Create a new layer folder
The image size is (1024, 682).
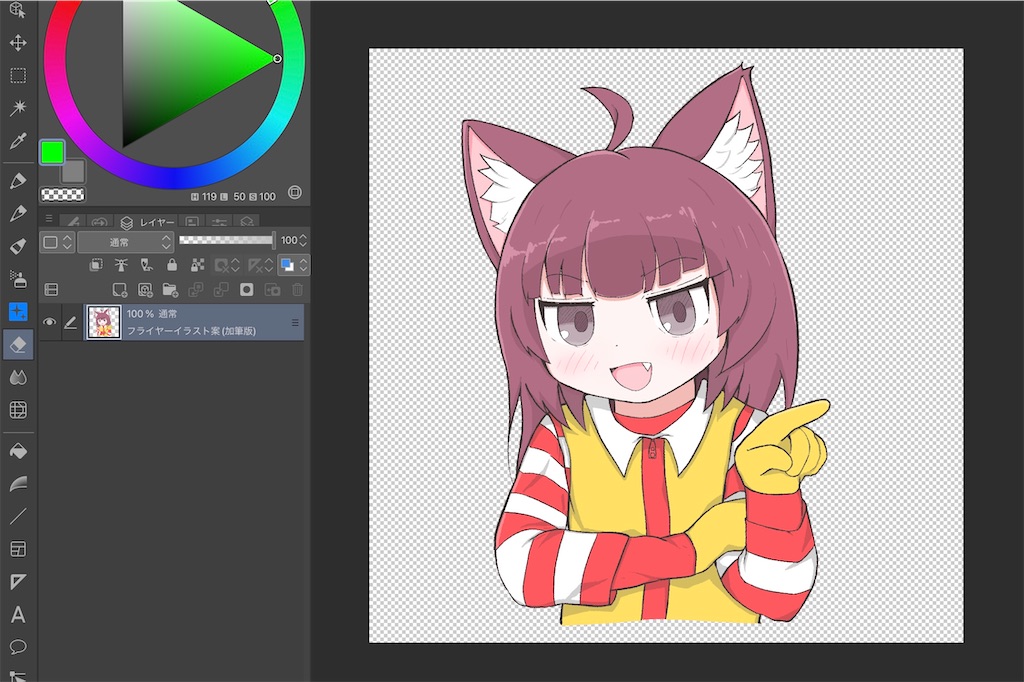(x=170, y=289)
